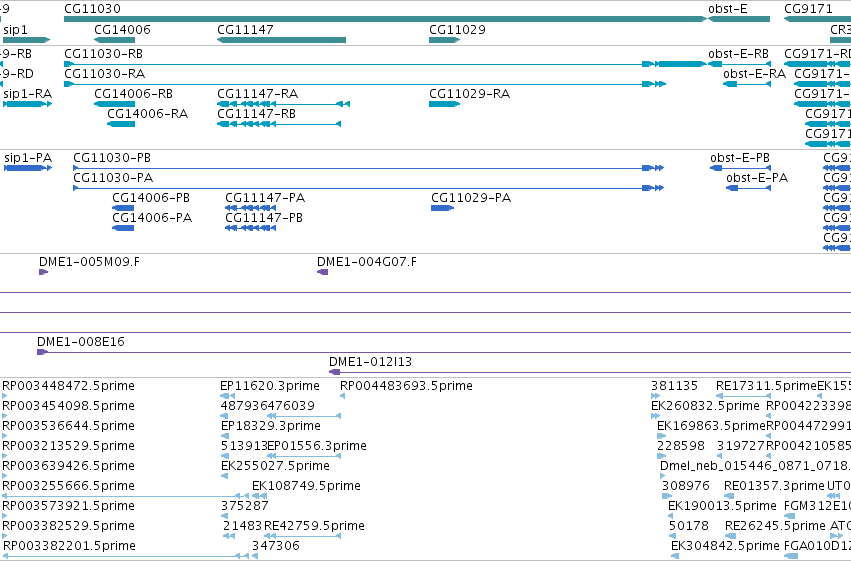
Task: Click the DME1-004G07.F marker arrow
Action: [x=322, y=272]
